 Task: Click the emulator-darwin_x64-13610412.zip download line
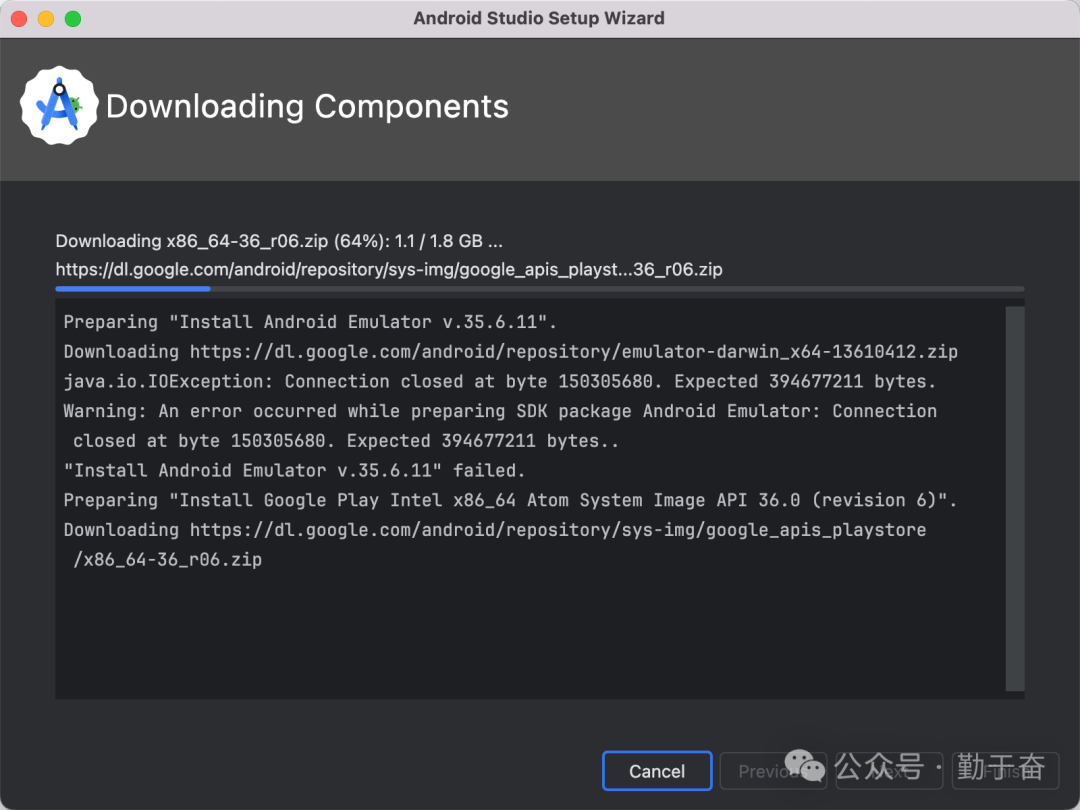[510, 352]
